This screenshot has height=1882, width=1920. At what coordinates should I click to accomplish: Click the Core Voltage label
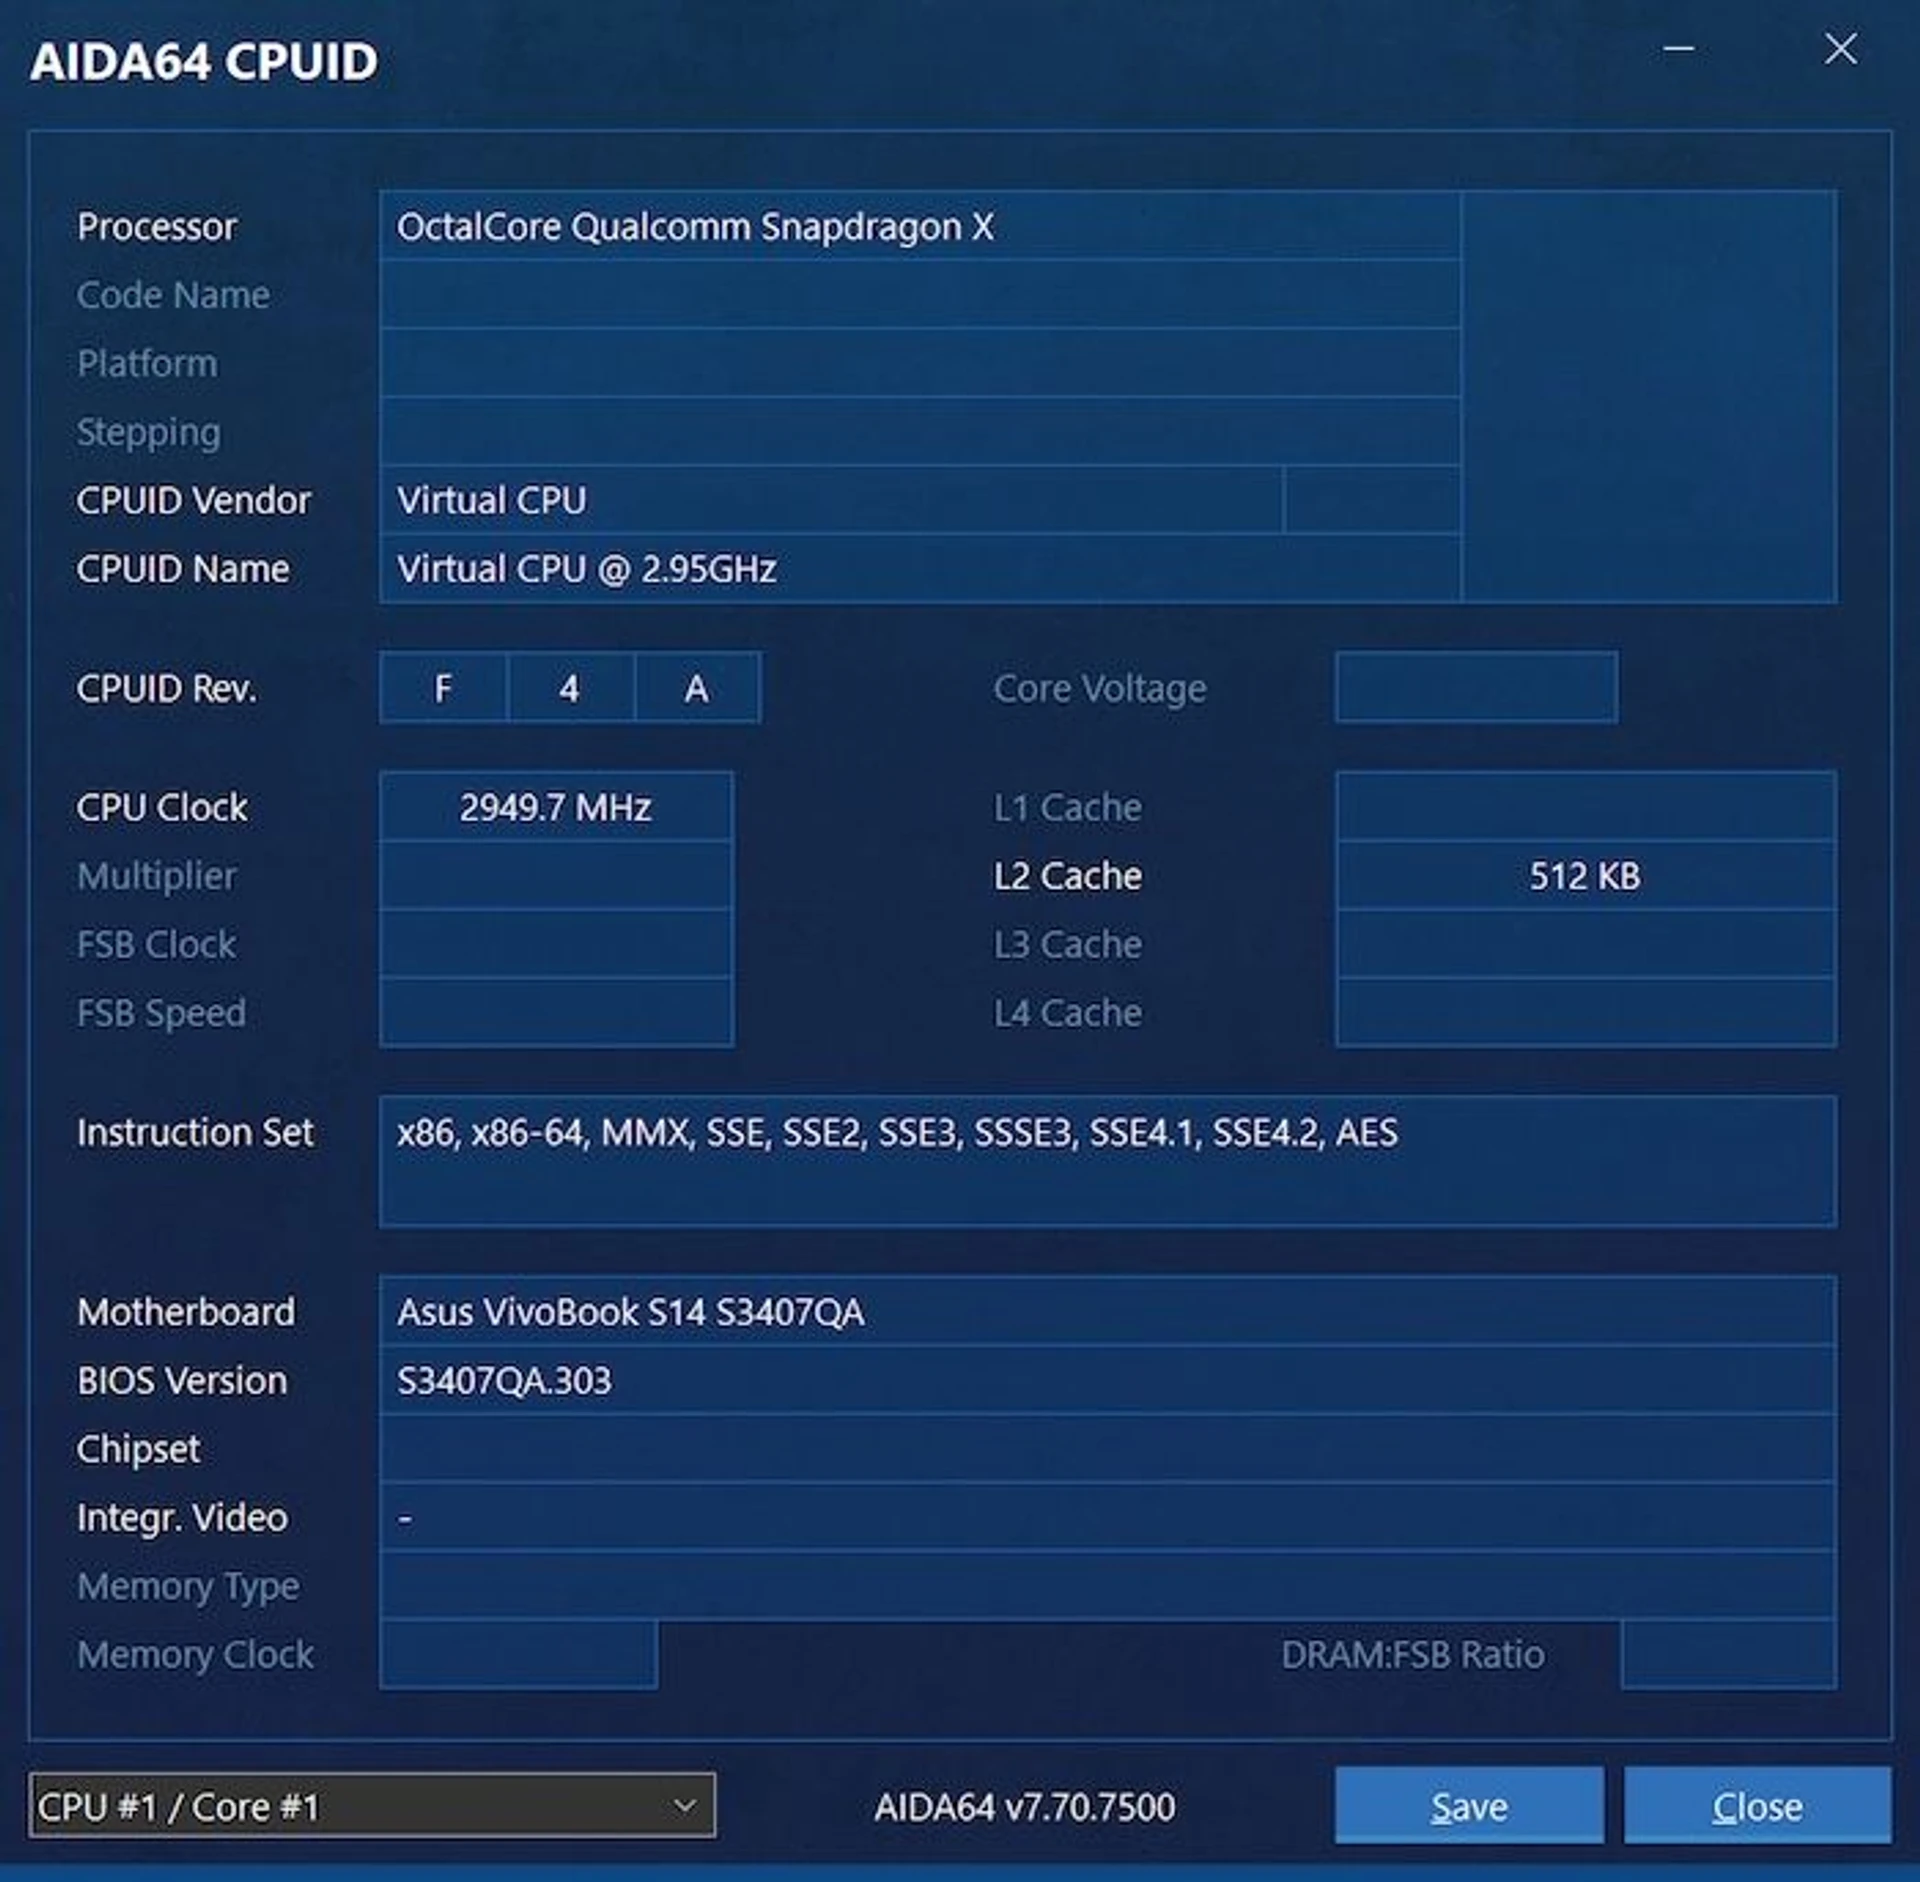pyautogui.click(x=1100, y=688)
